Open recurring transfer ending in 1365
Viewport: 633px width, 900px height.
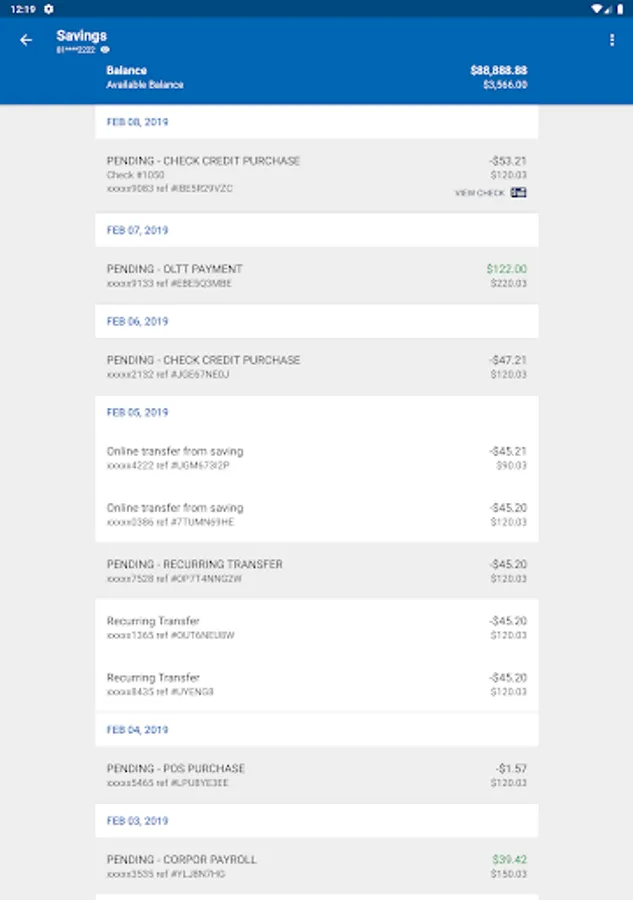316,627
